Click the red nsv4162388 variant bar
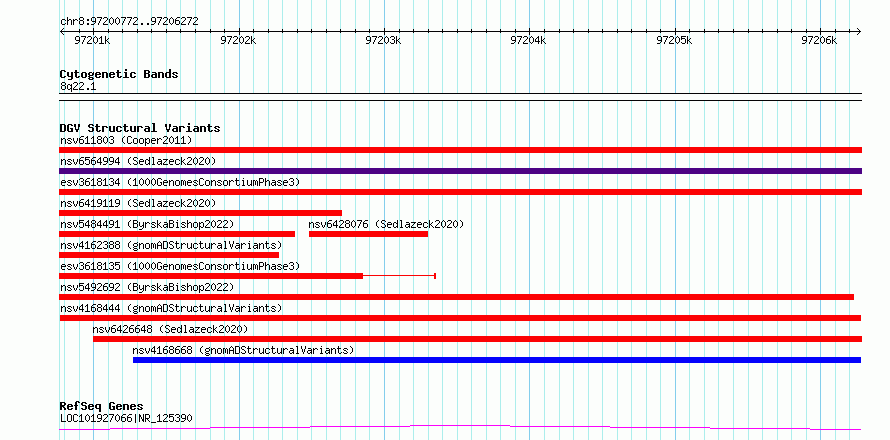The width and height of the screenshot is (890, 440). point(169,255)
